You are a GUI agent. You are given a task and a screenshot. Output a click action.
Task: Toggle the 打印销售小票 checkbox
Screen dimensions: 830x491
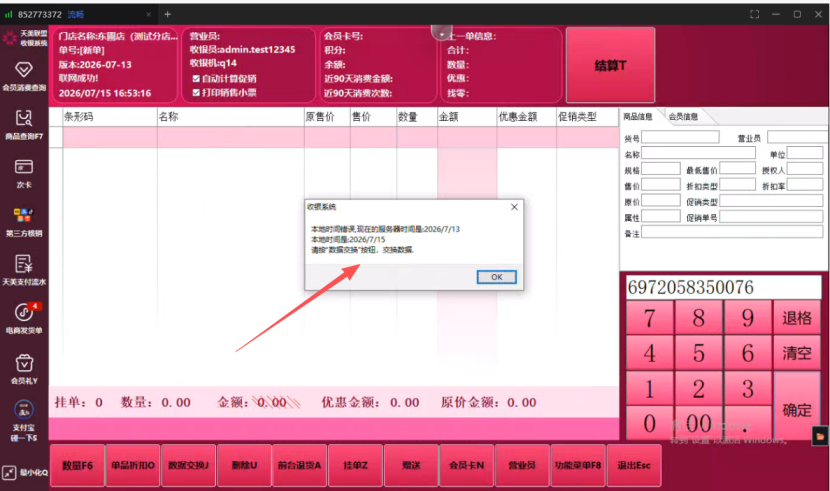click(x=196, y=93)
